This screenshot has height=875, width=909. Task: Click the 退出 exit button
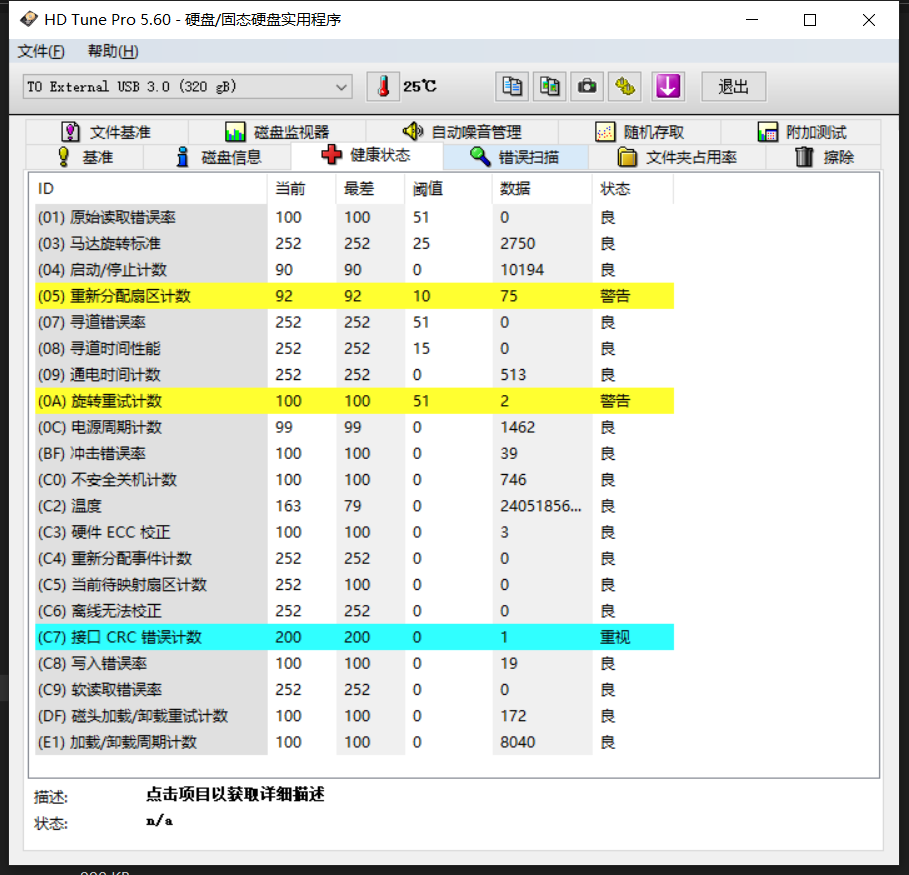pyautogui.click(x=733, y=87)
